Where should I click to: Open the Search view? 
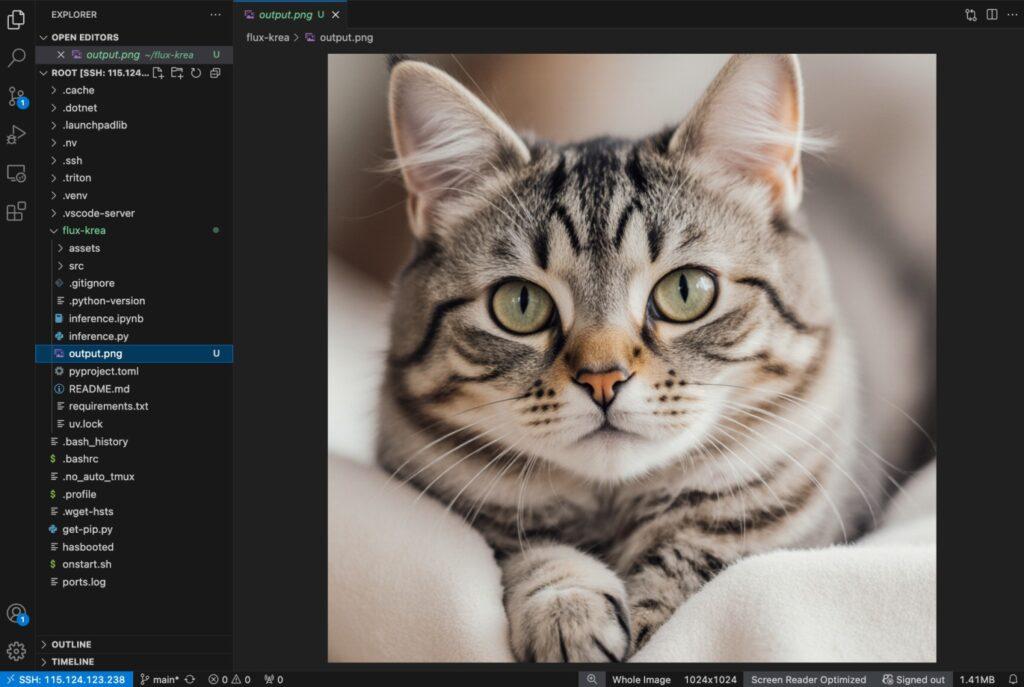pyautogui.click(x=16, y=57)
